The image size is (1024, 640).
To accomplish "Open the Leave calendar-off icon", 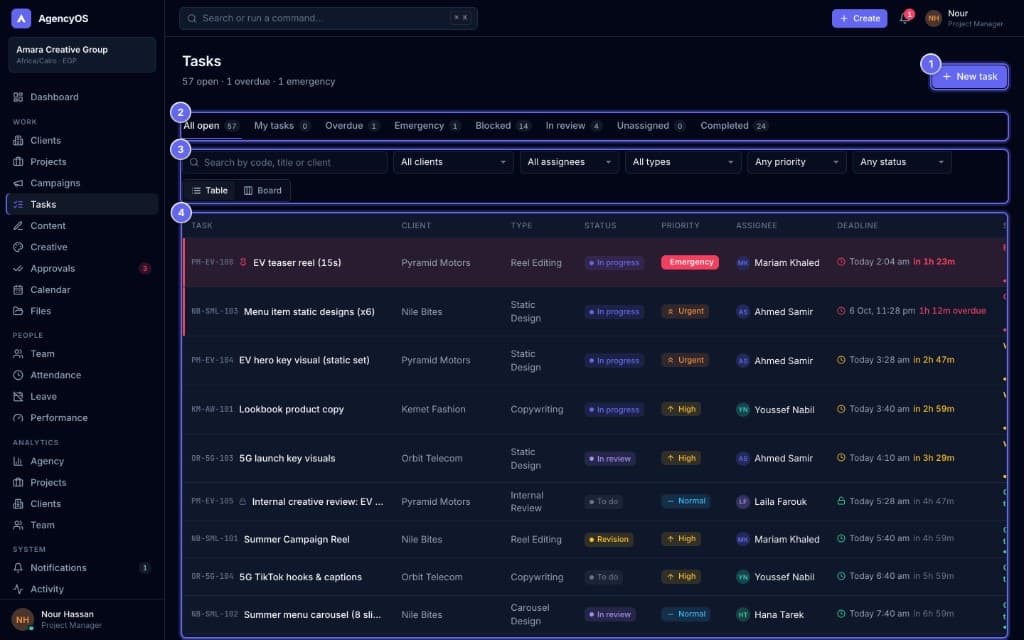I will pyautogui.click(x=18, y=396).
